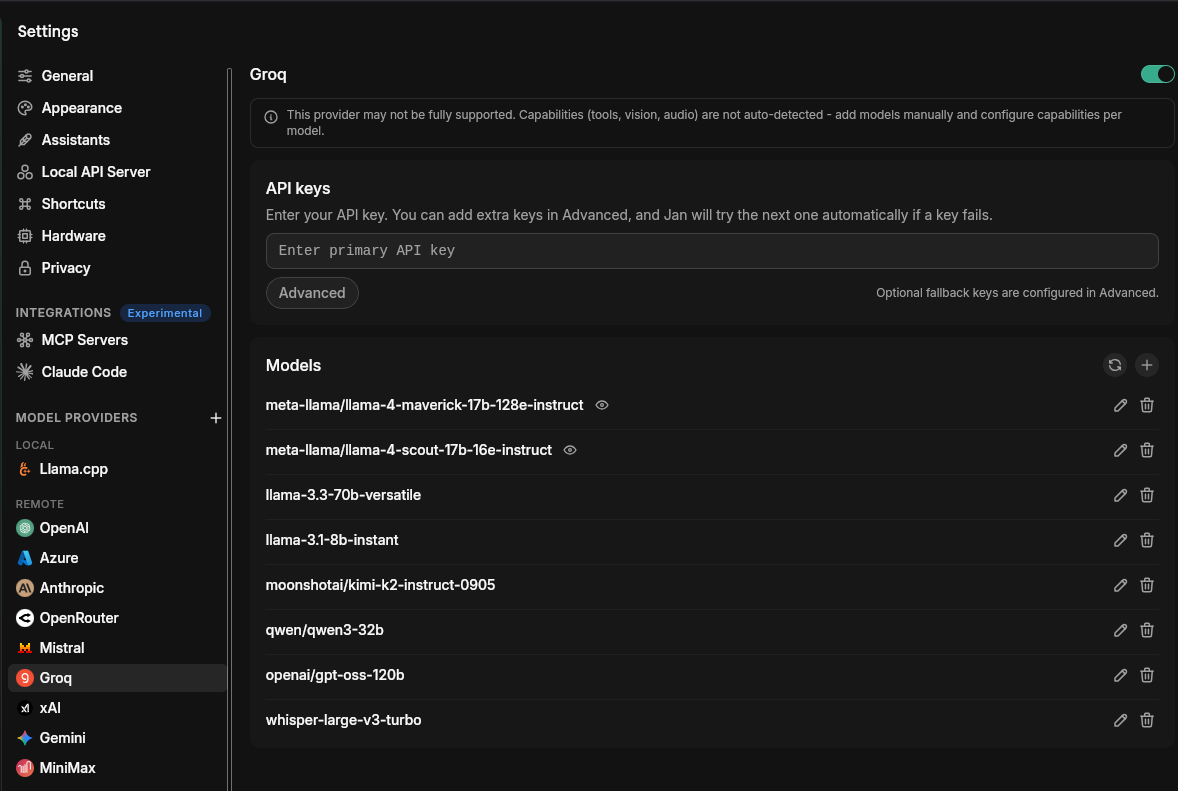Click the whisper-large-v3-turbo model name
1178x791 pixels.
[x=343, y=720]
